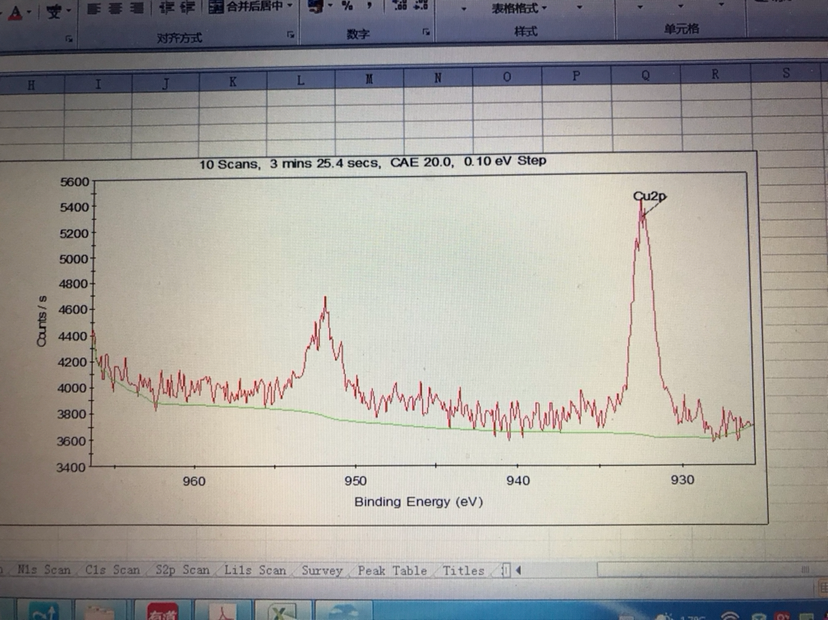This screenshot has height=620, width=828.
Task: Switch to the C1s Scan sheet tab
Action: [112, 570]
